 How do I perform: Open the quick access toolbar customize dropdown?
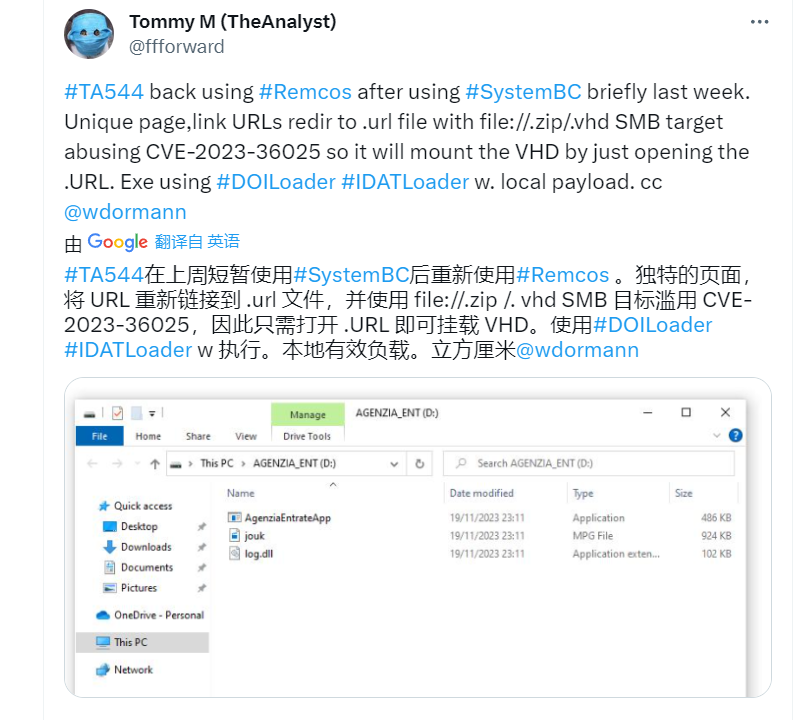pos(152,413)
